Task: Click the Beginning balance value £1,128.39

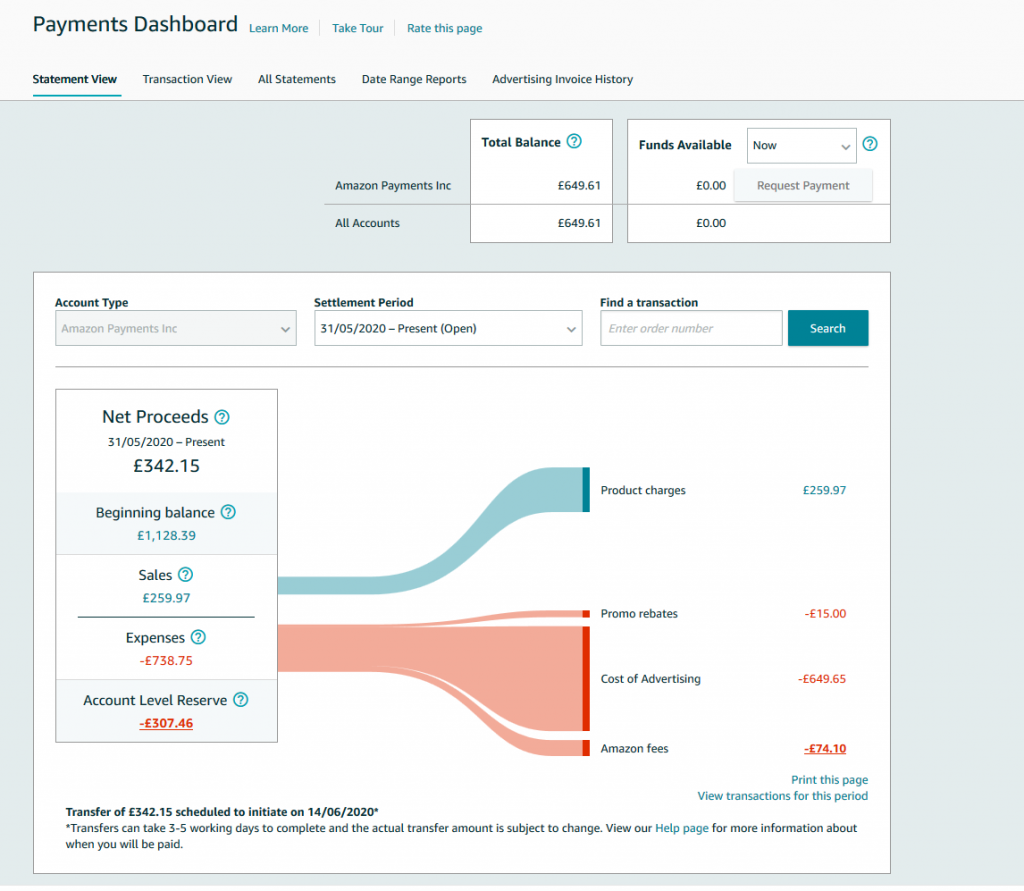Action: [166, 536]
